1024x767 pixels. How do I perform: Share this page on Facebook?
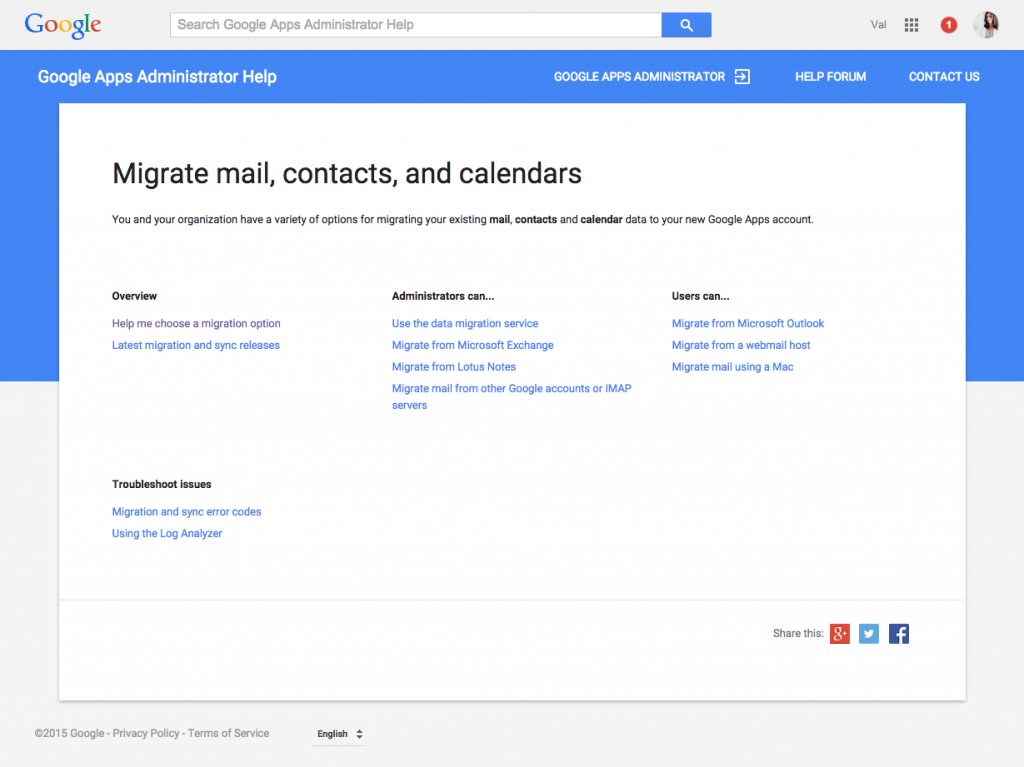click(x=899, y=633)
